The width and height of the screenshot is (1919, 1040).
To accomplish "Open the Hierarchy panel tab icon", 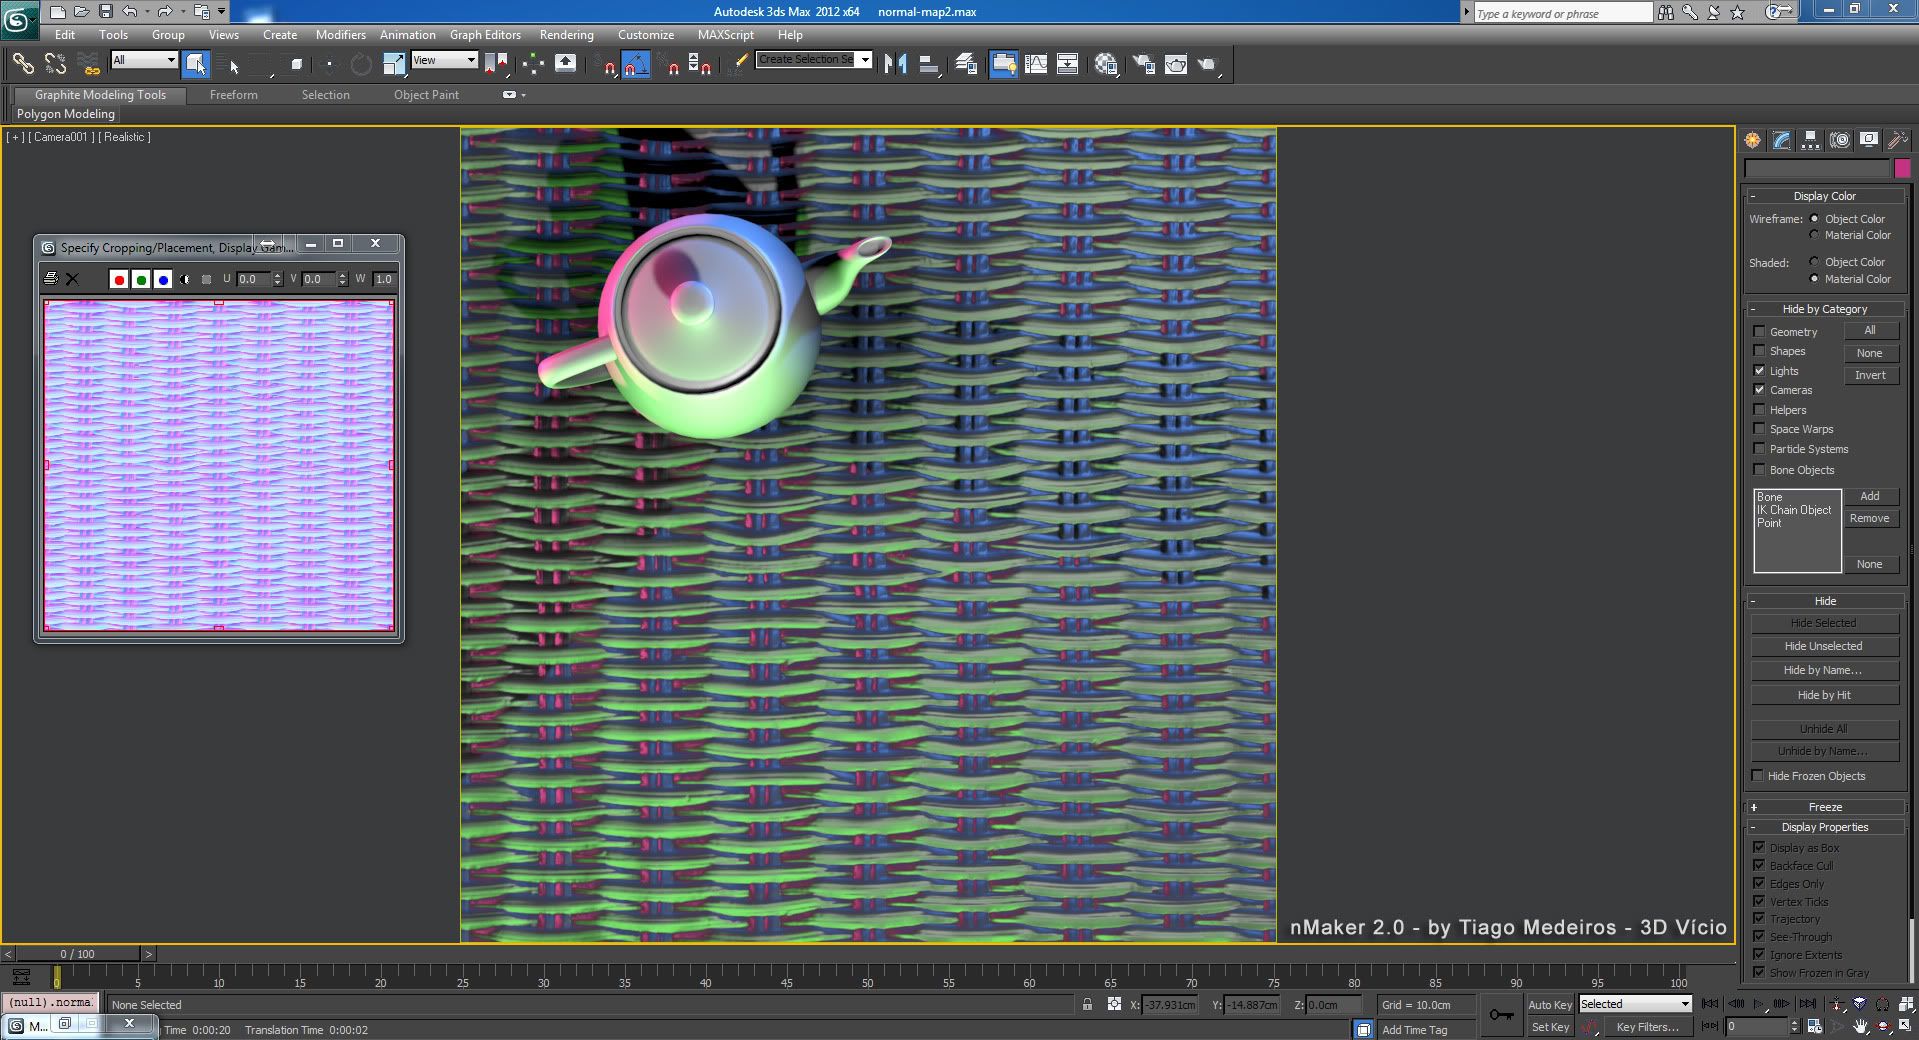I will click(x=1810, y=140).
